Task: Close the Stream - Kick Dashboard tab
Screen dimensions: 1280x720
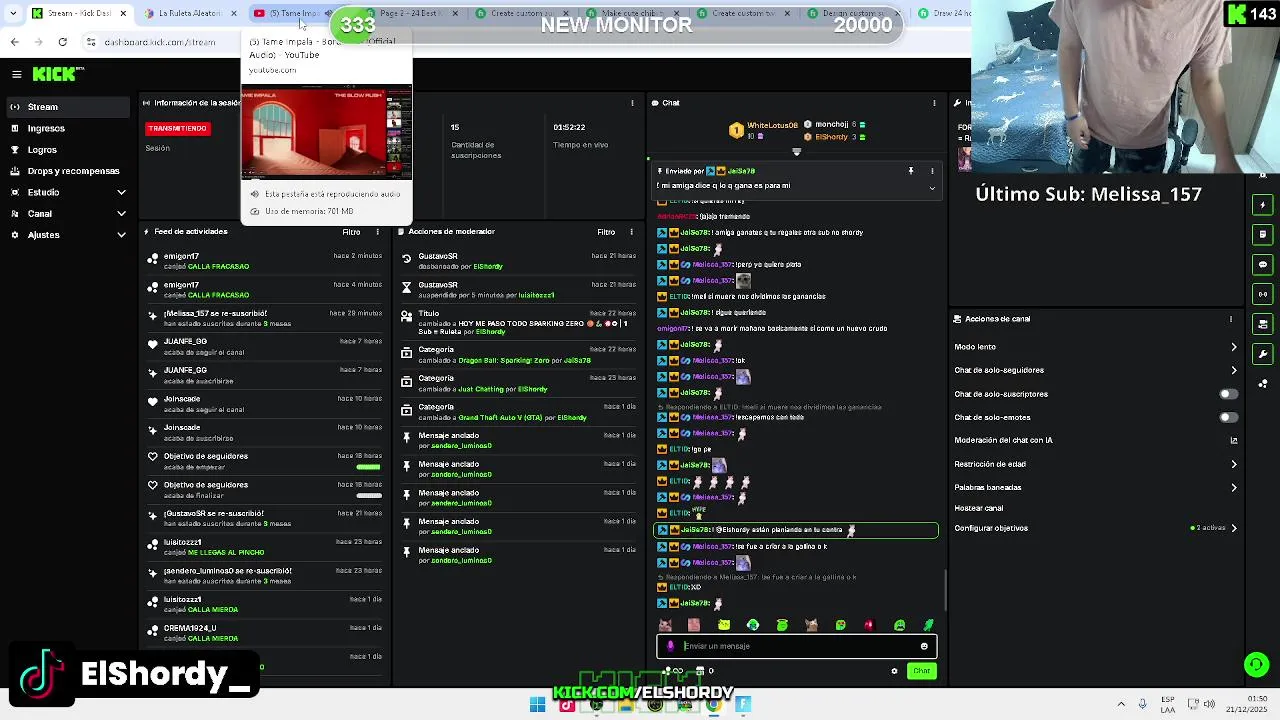Action: (x=123, y=13)
